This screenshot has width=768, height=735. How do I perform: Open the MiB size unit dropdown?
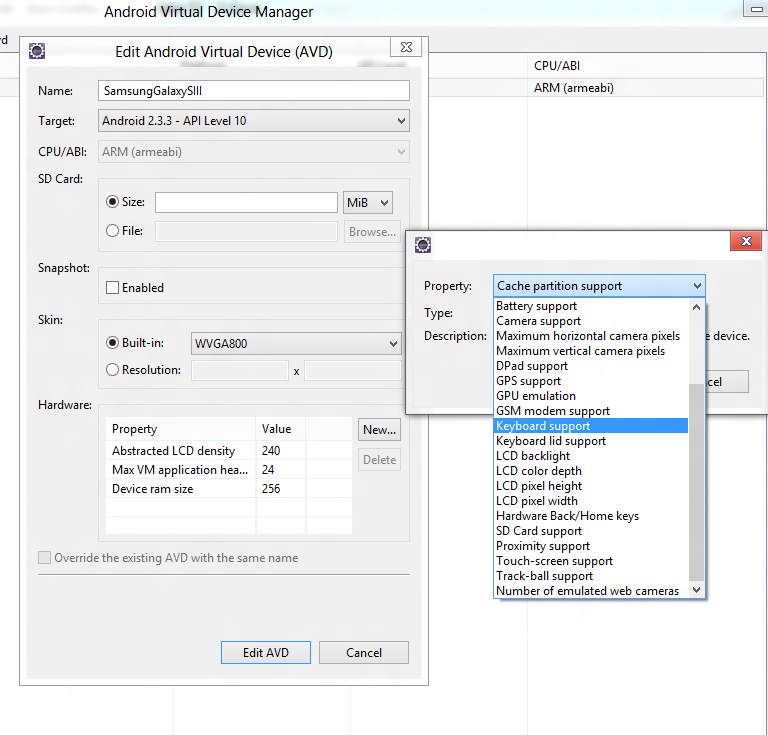tap(368, 202)
